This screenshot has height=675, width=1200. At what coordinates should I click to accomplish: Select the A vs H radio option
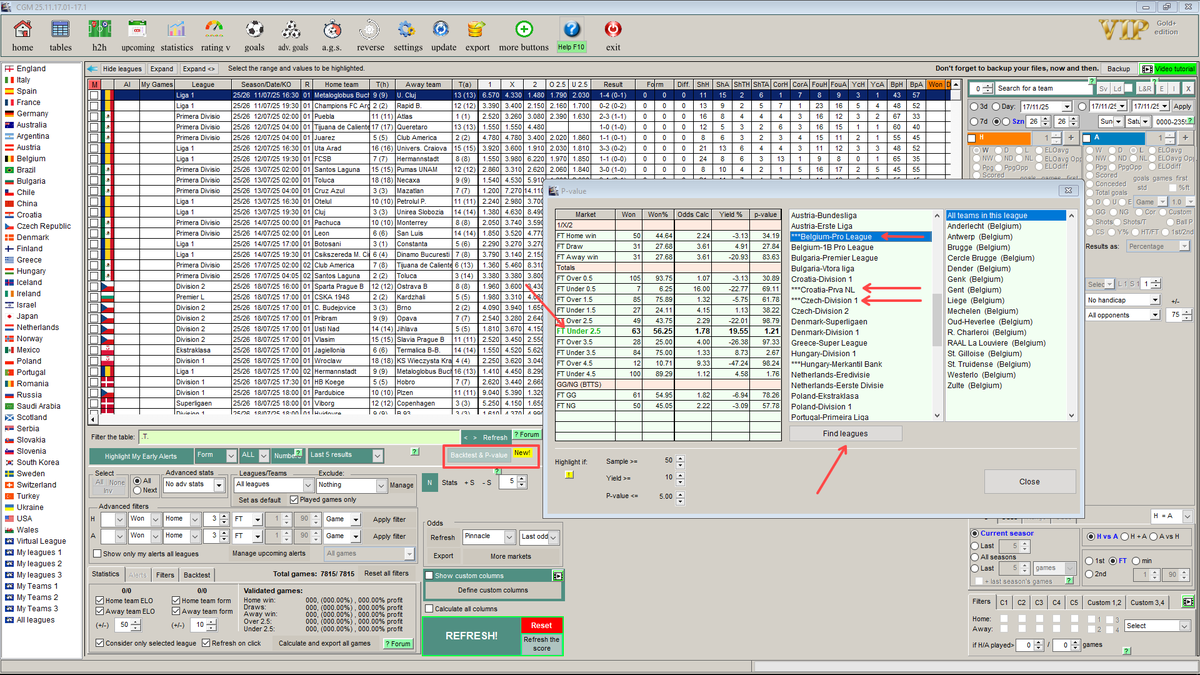(1156, 536)
